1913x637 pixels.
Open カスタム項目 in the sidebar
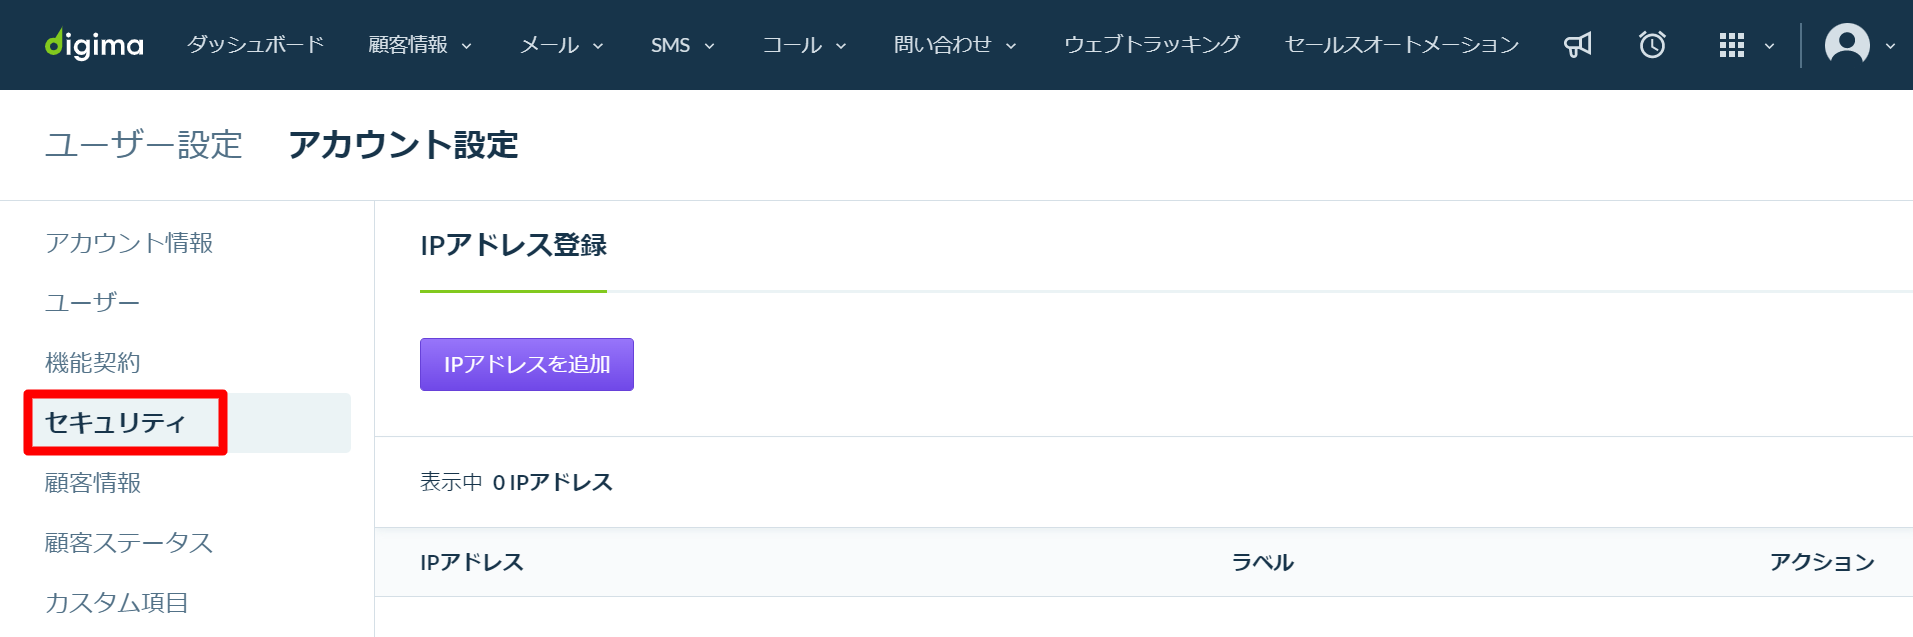(x=117, y=603)
